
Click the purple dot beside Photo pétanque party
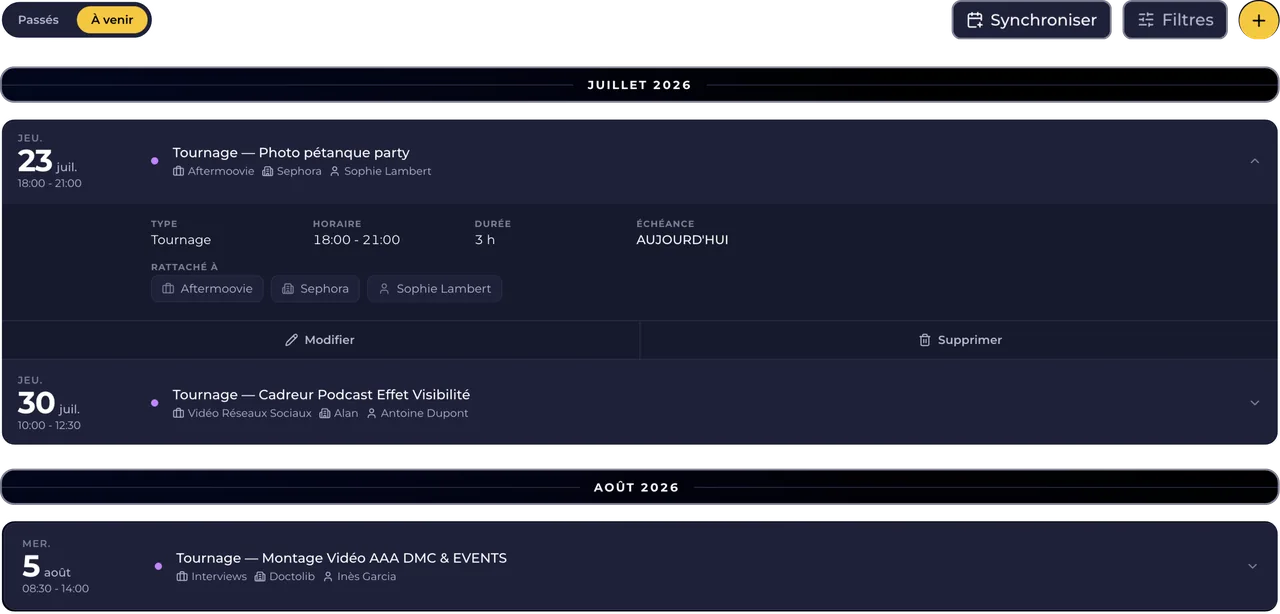(154, 160)
